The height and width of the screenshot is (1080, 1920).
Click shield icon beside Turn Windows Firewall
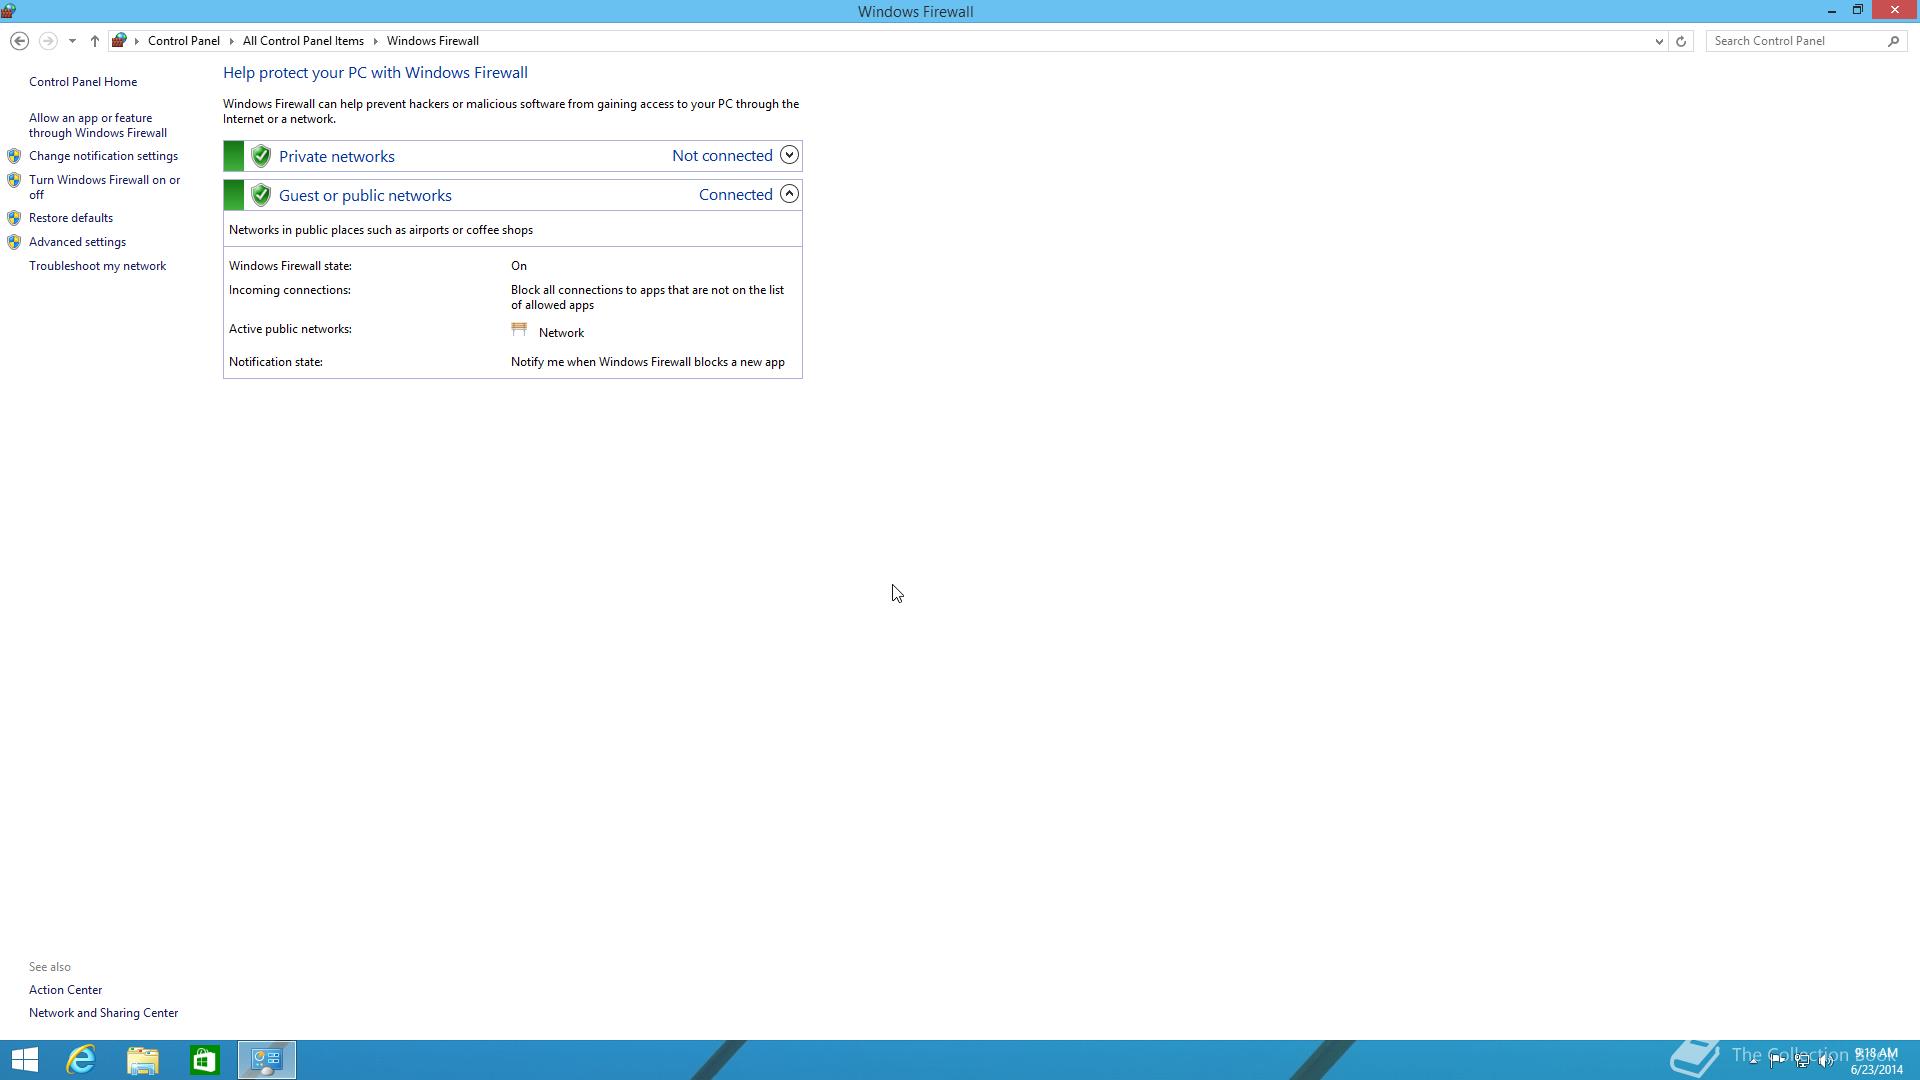pos(14,180)
